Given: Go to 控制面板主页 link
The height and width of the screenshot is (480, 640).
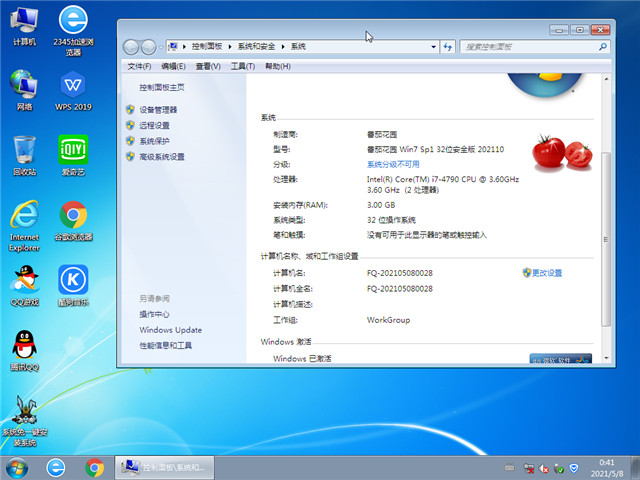Looking at the screenshot, I should coord(162,87).
